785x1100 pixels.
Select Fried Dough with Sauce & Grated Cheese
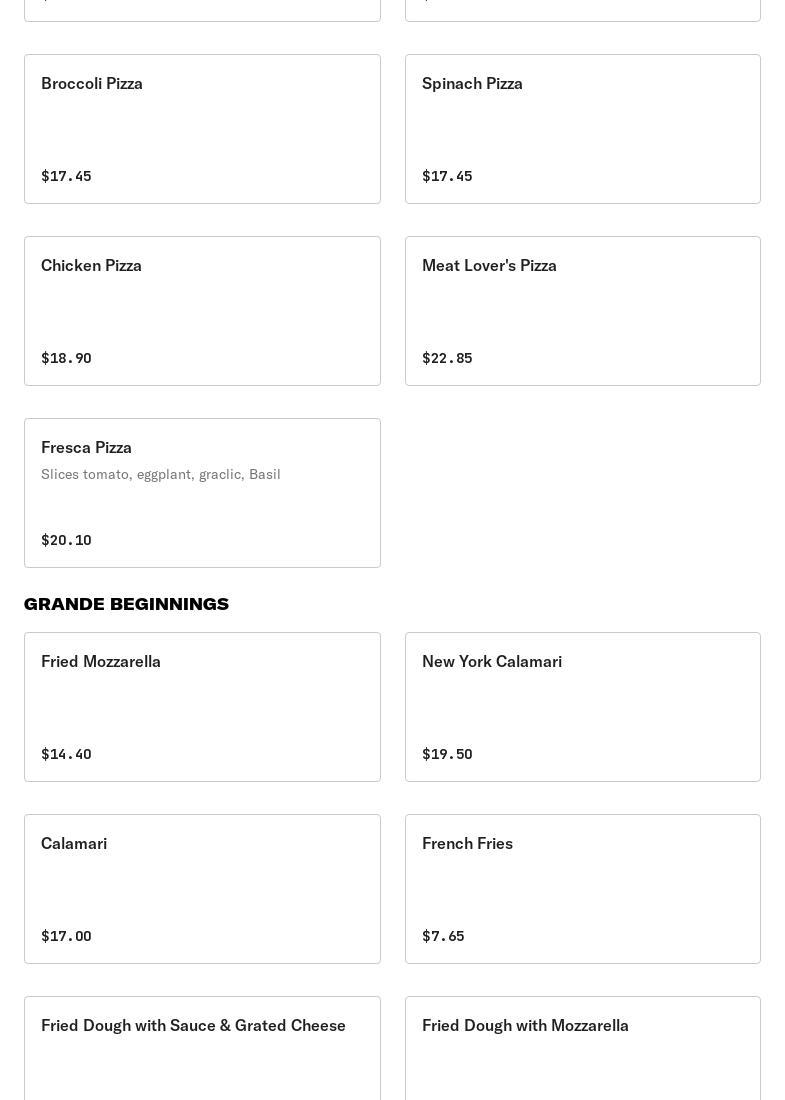pyautogui.click(x=202, y=1048)
